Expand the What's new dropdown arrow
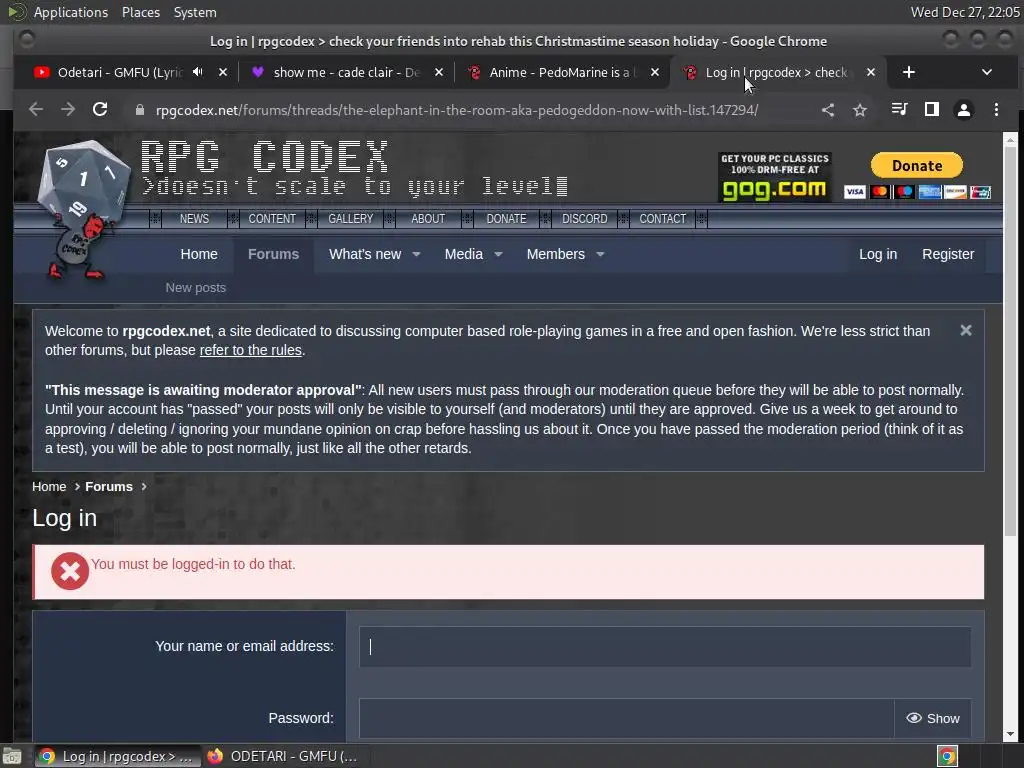 pos(416,254)
